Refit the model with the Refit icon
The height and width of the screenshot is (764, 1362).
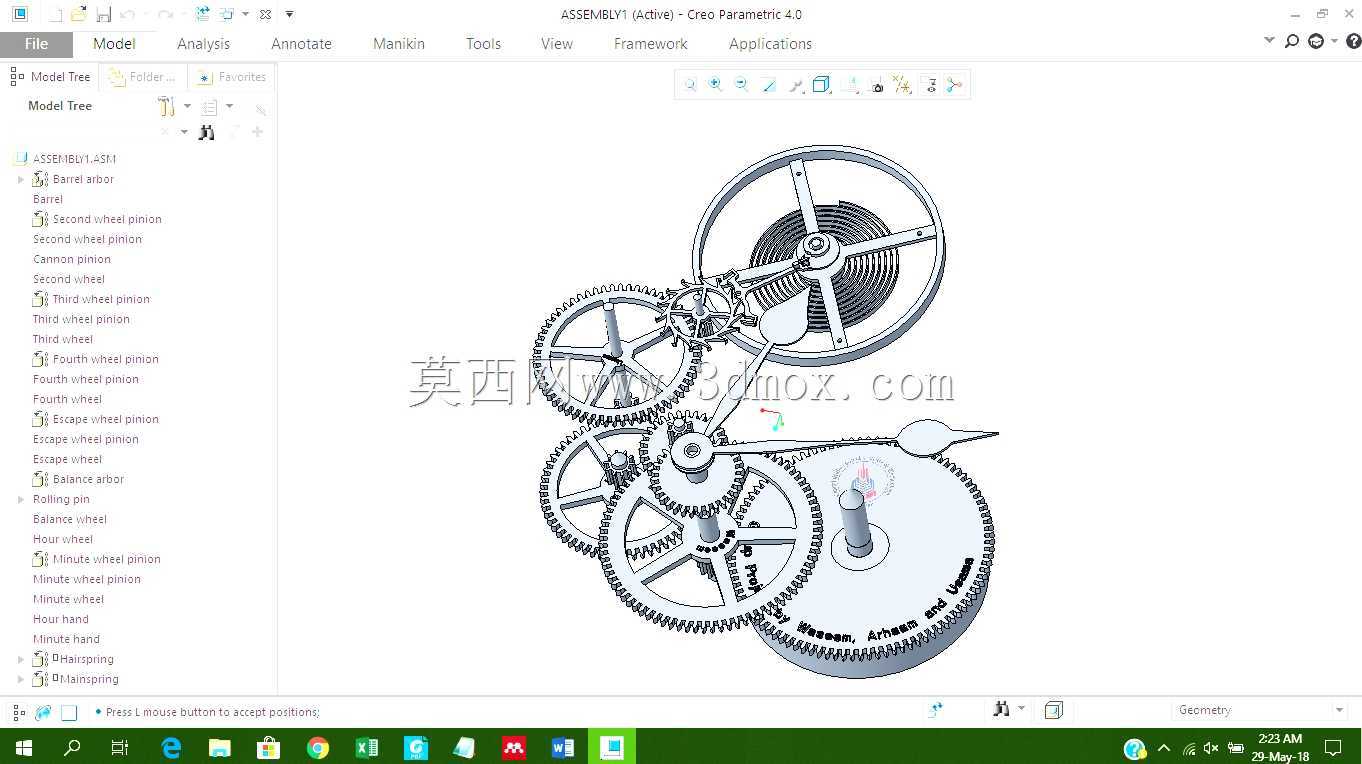pyautogui.click(x=690, y=85)
